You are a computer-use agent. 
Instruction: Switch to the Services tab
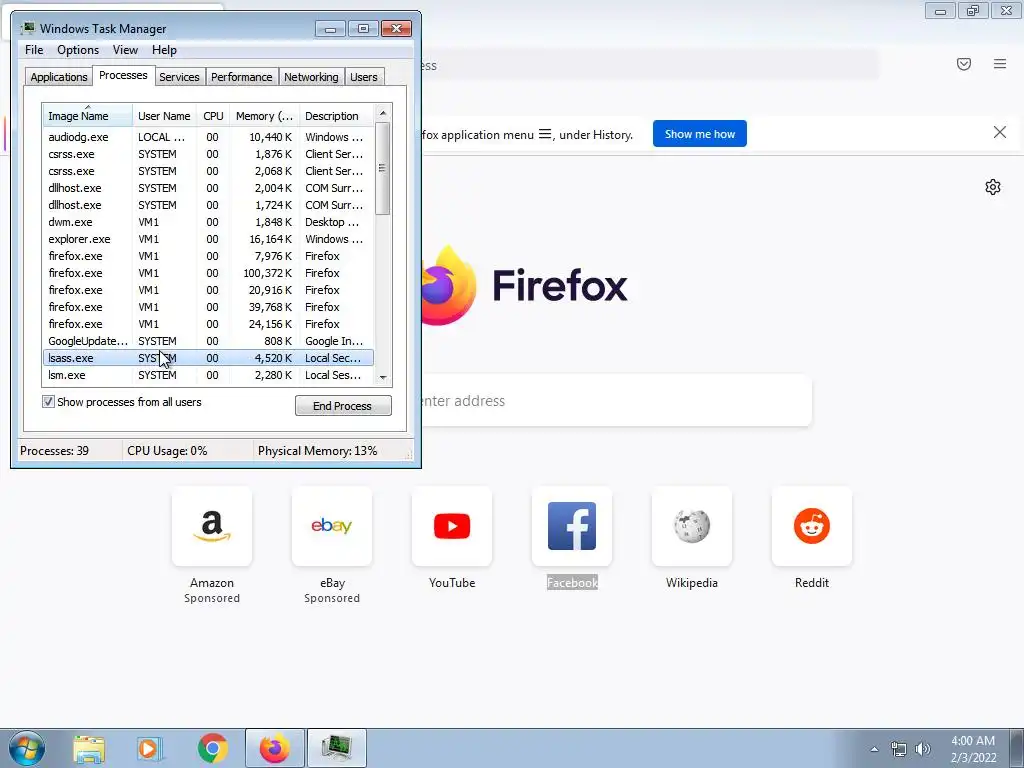click(179, 77)
